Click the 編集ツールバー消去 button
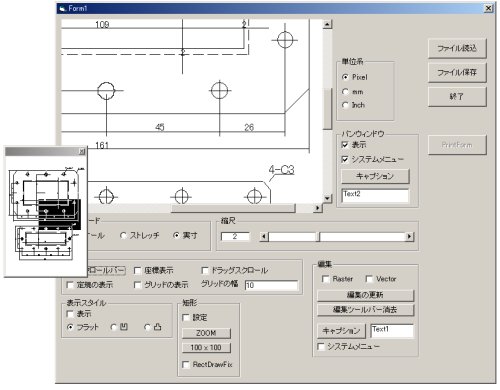The image size is (500, 390). (x=365, y=310)
